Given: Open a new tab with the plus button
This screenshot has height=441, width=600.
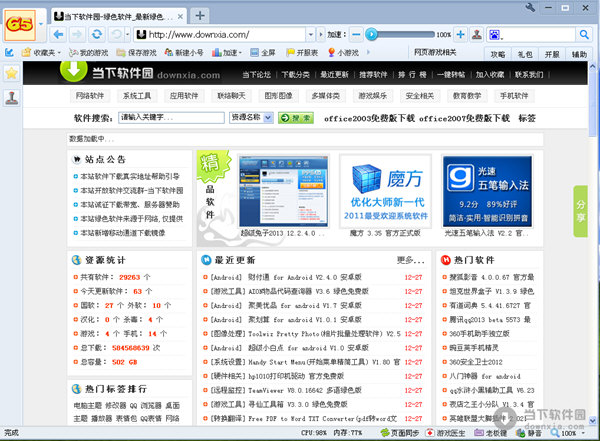Looking at the screenshot, I should pyautogui.click(x=200, y=15).
